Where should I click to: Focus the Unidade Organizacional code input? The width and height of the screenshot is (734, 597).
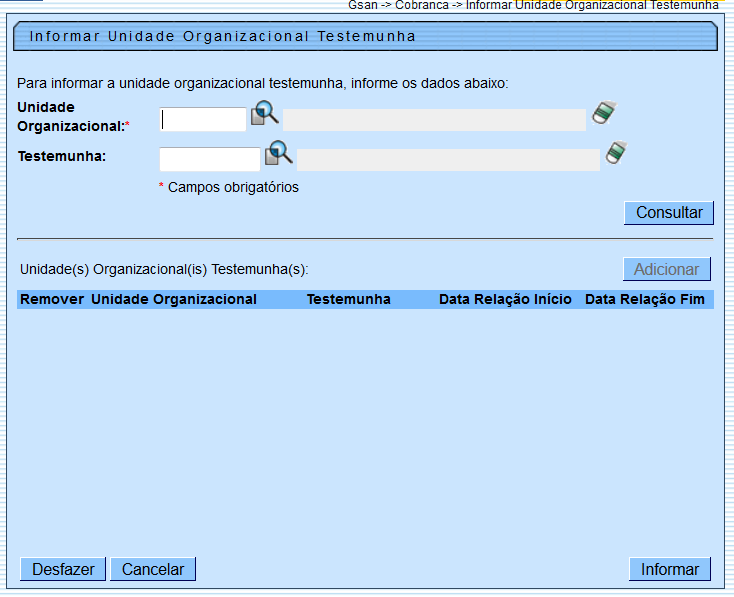click(203, 120)
